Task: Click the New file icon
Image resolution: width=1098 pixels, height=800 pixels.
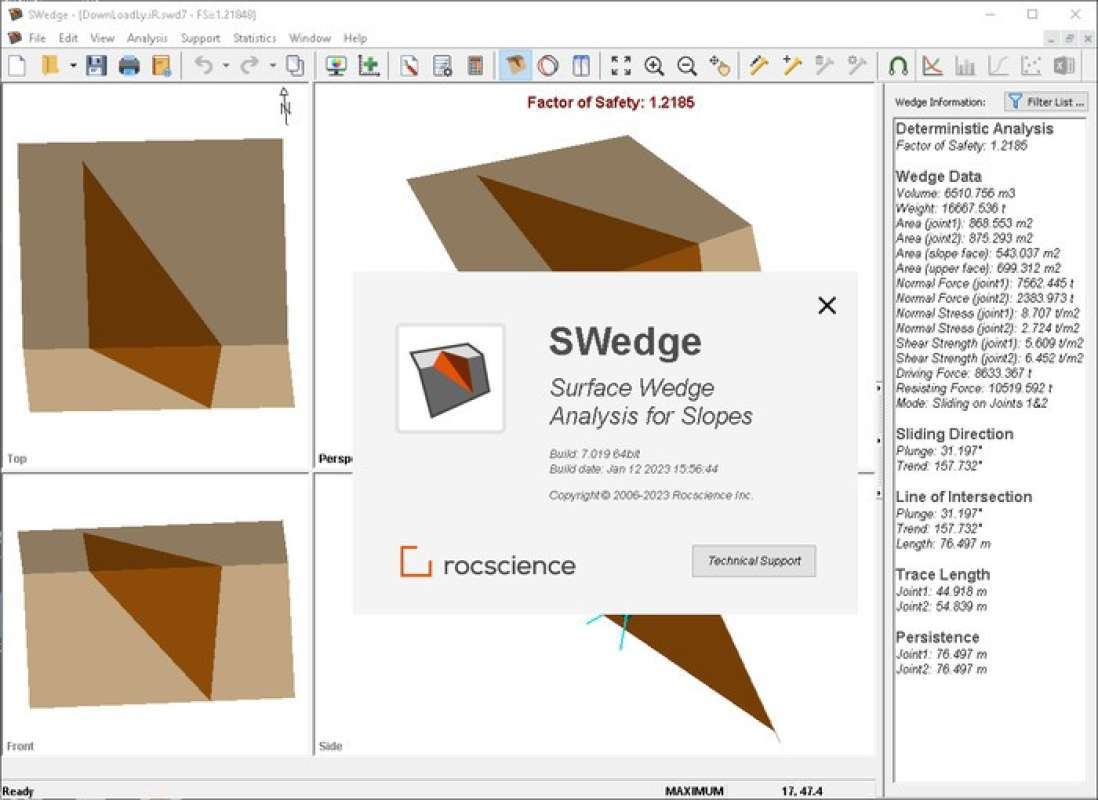Action: (x=17, y=66)
